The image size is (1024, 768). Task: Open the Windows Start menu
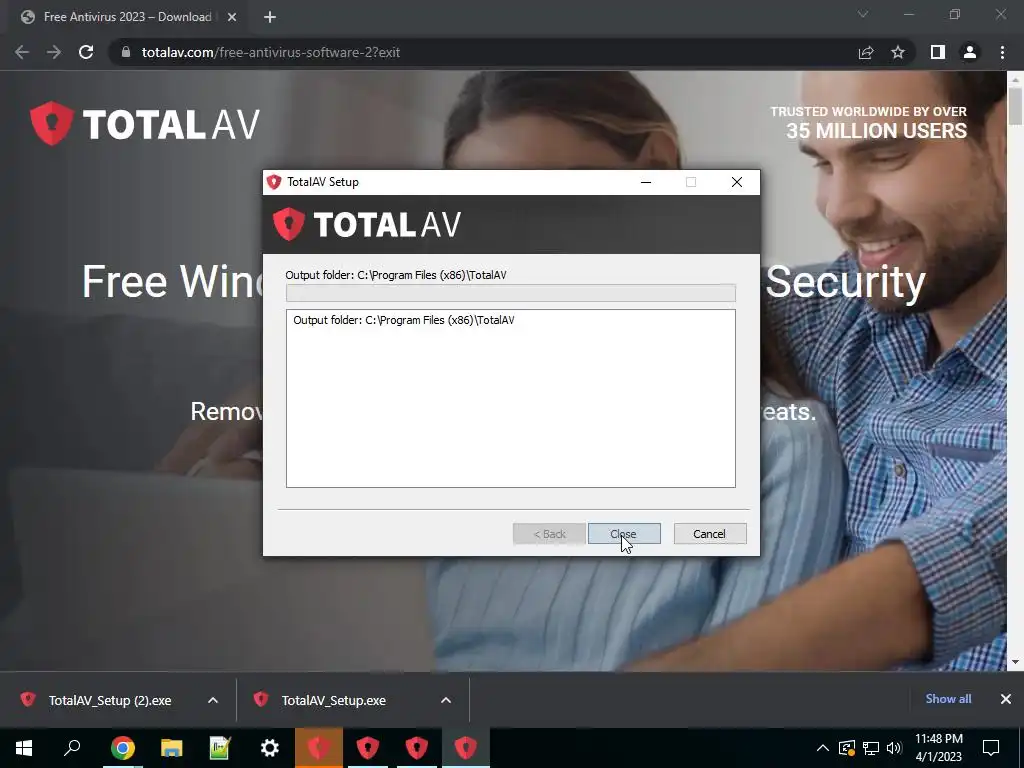(24, 748)
